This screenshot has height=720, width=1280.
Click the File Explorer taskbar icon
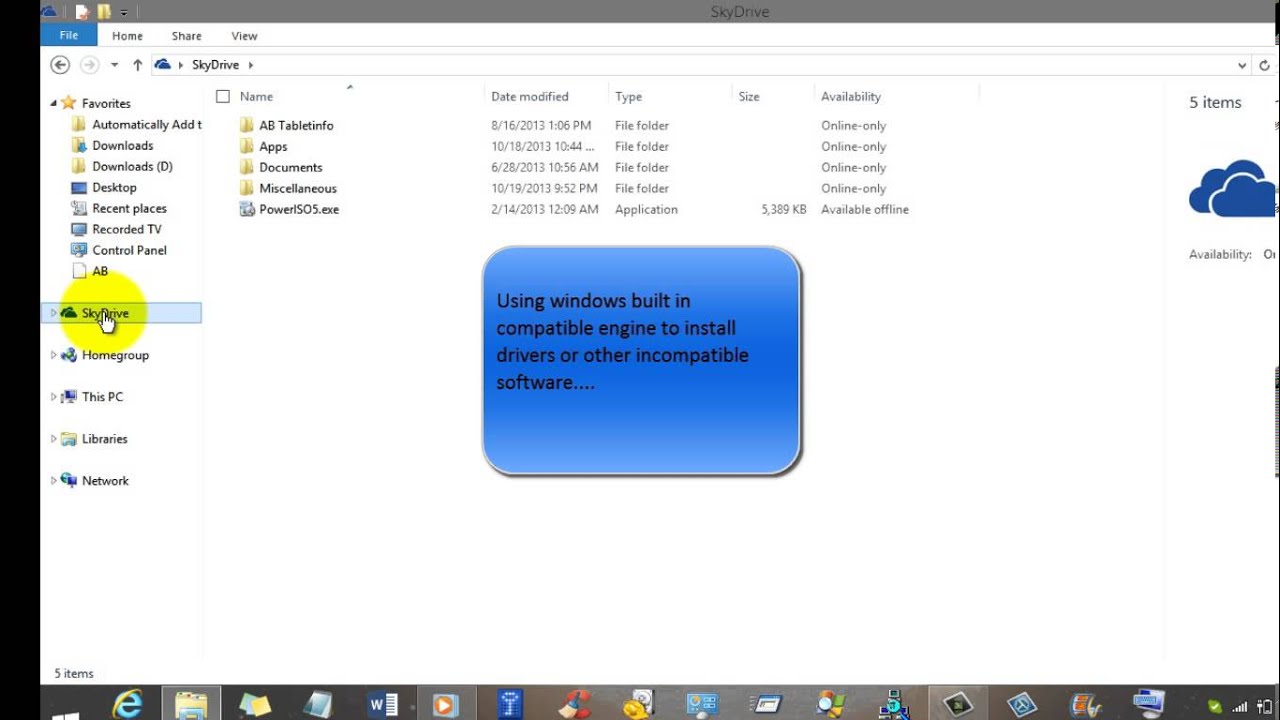click(x=191, y=704)
